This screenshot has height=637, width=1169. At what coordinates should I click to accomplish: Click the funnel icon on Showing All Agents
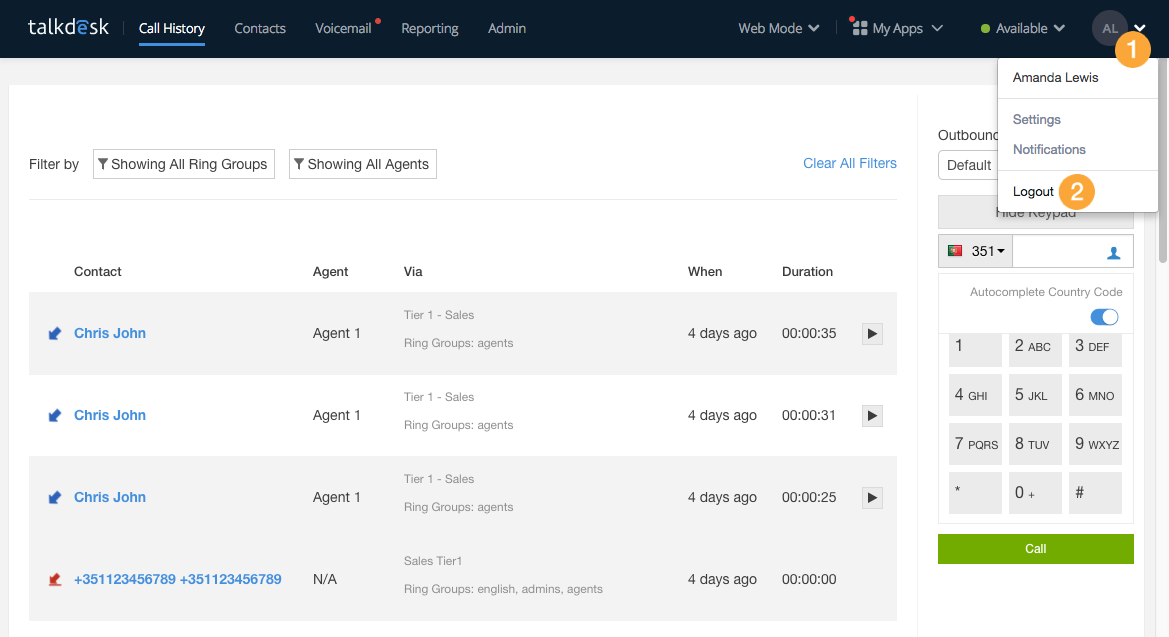pos(299,164)
